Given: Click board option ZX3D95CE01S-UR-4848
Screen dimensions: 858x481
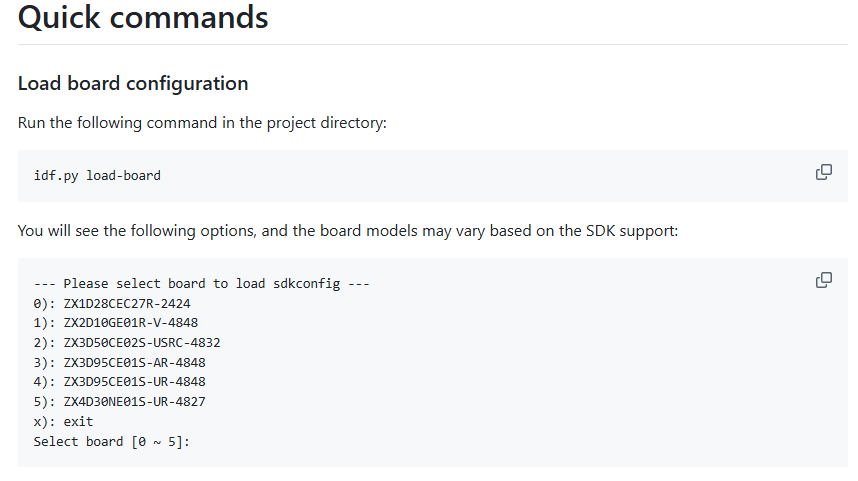Looking at the screenshot, I should point(134,382).
